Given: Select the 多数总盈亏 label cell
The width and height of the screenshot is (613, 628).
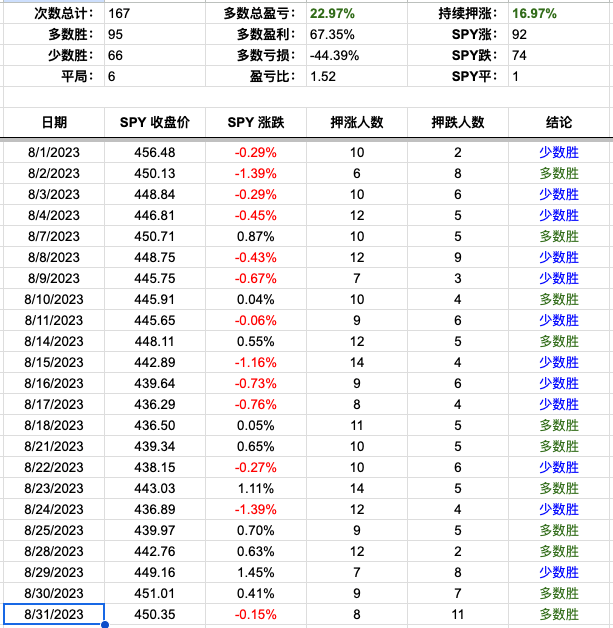Looking at the screenshot, I should (256, 13).
